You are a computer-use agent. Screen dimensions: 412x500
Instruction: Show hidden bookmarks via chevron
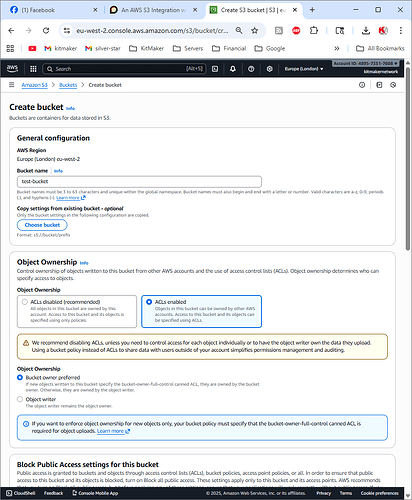coord(337,49)
